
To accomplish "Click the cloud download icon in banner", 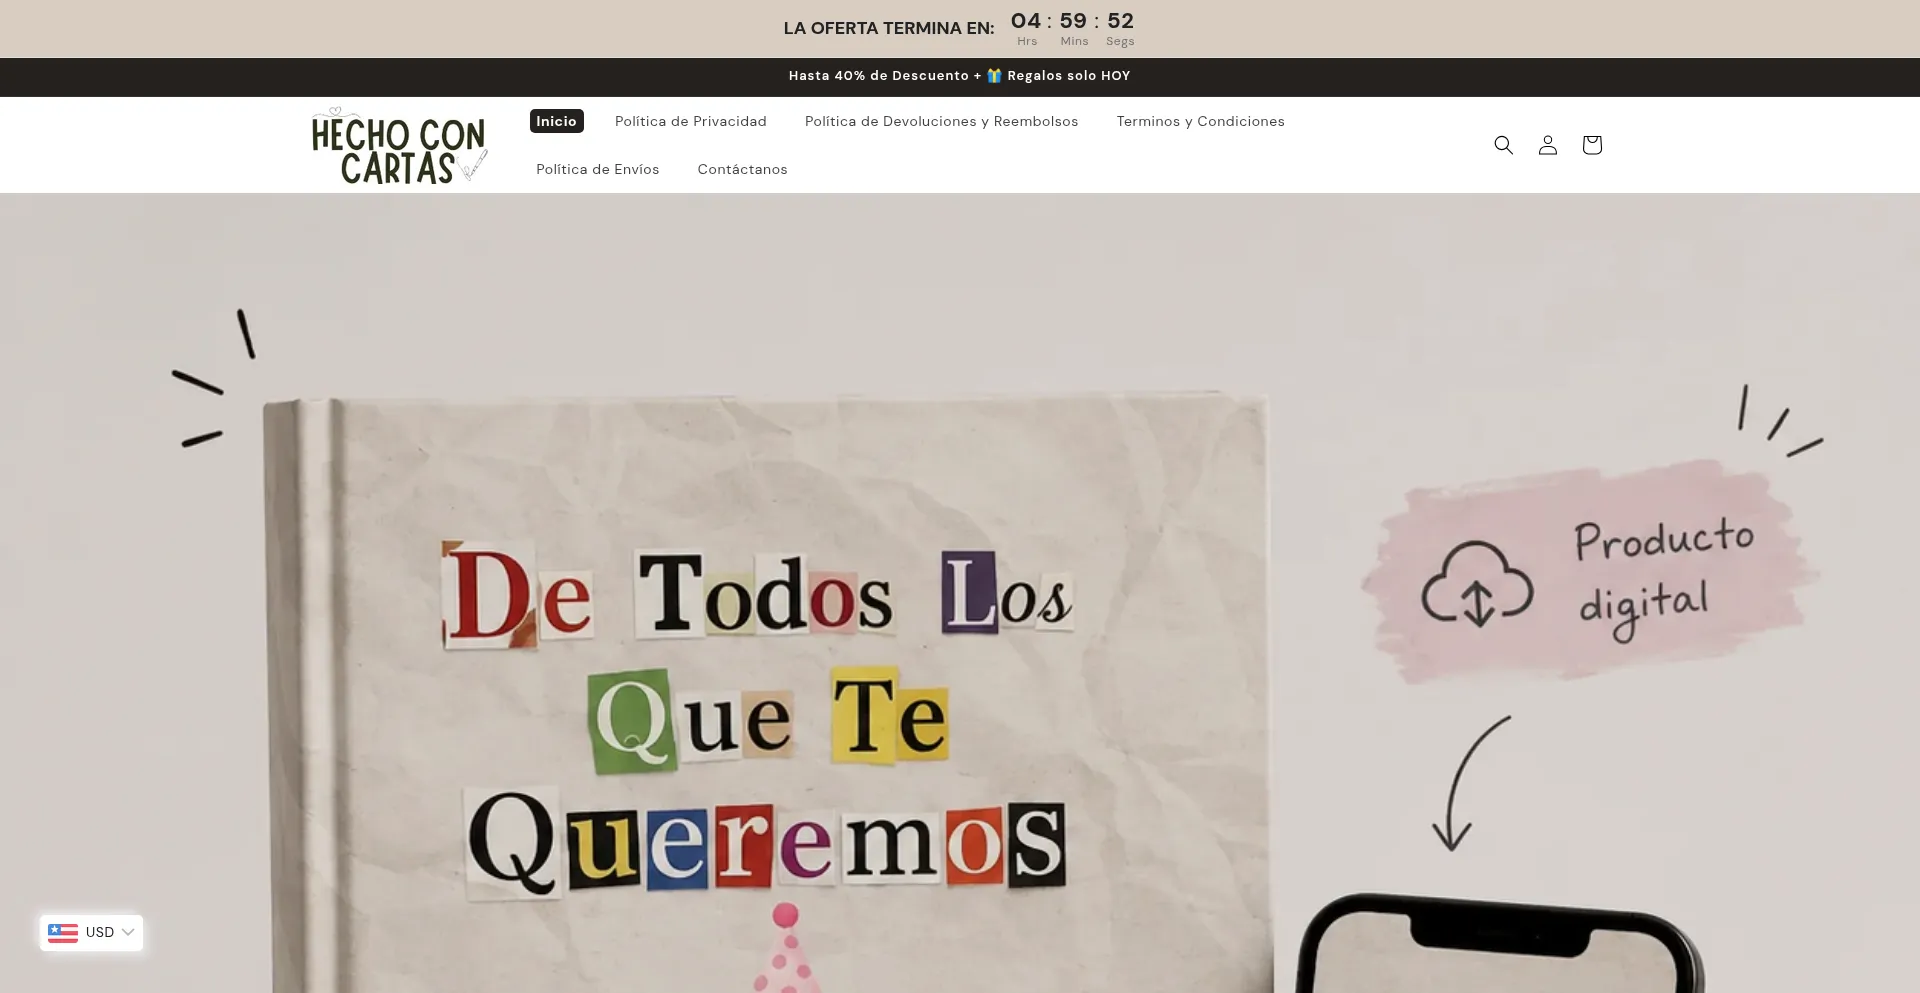I will [x=1477, y=585].
